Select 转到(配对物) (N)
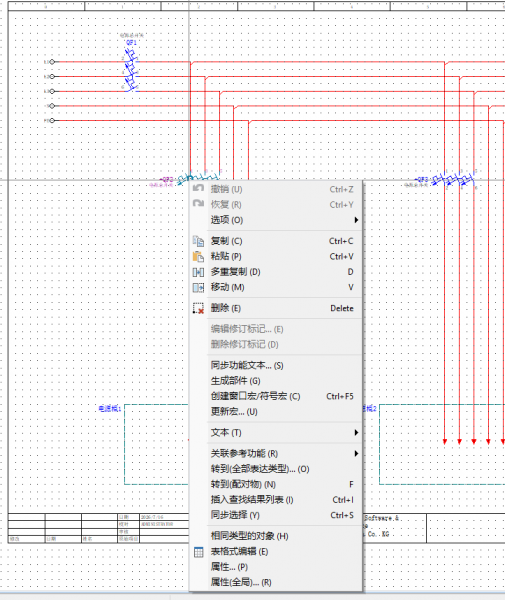505x600 pixels. (276, 484)
